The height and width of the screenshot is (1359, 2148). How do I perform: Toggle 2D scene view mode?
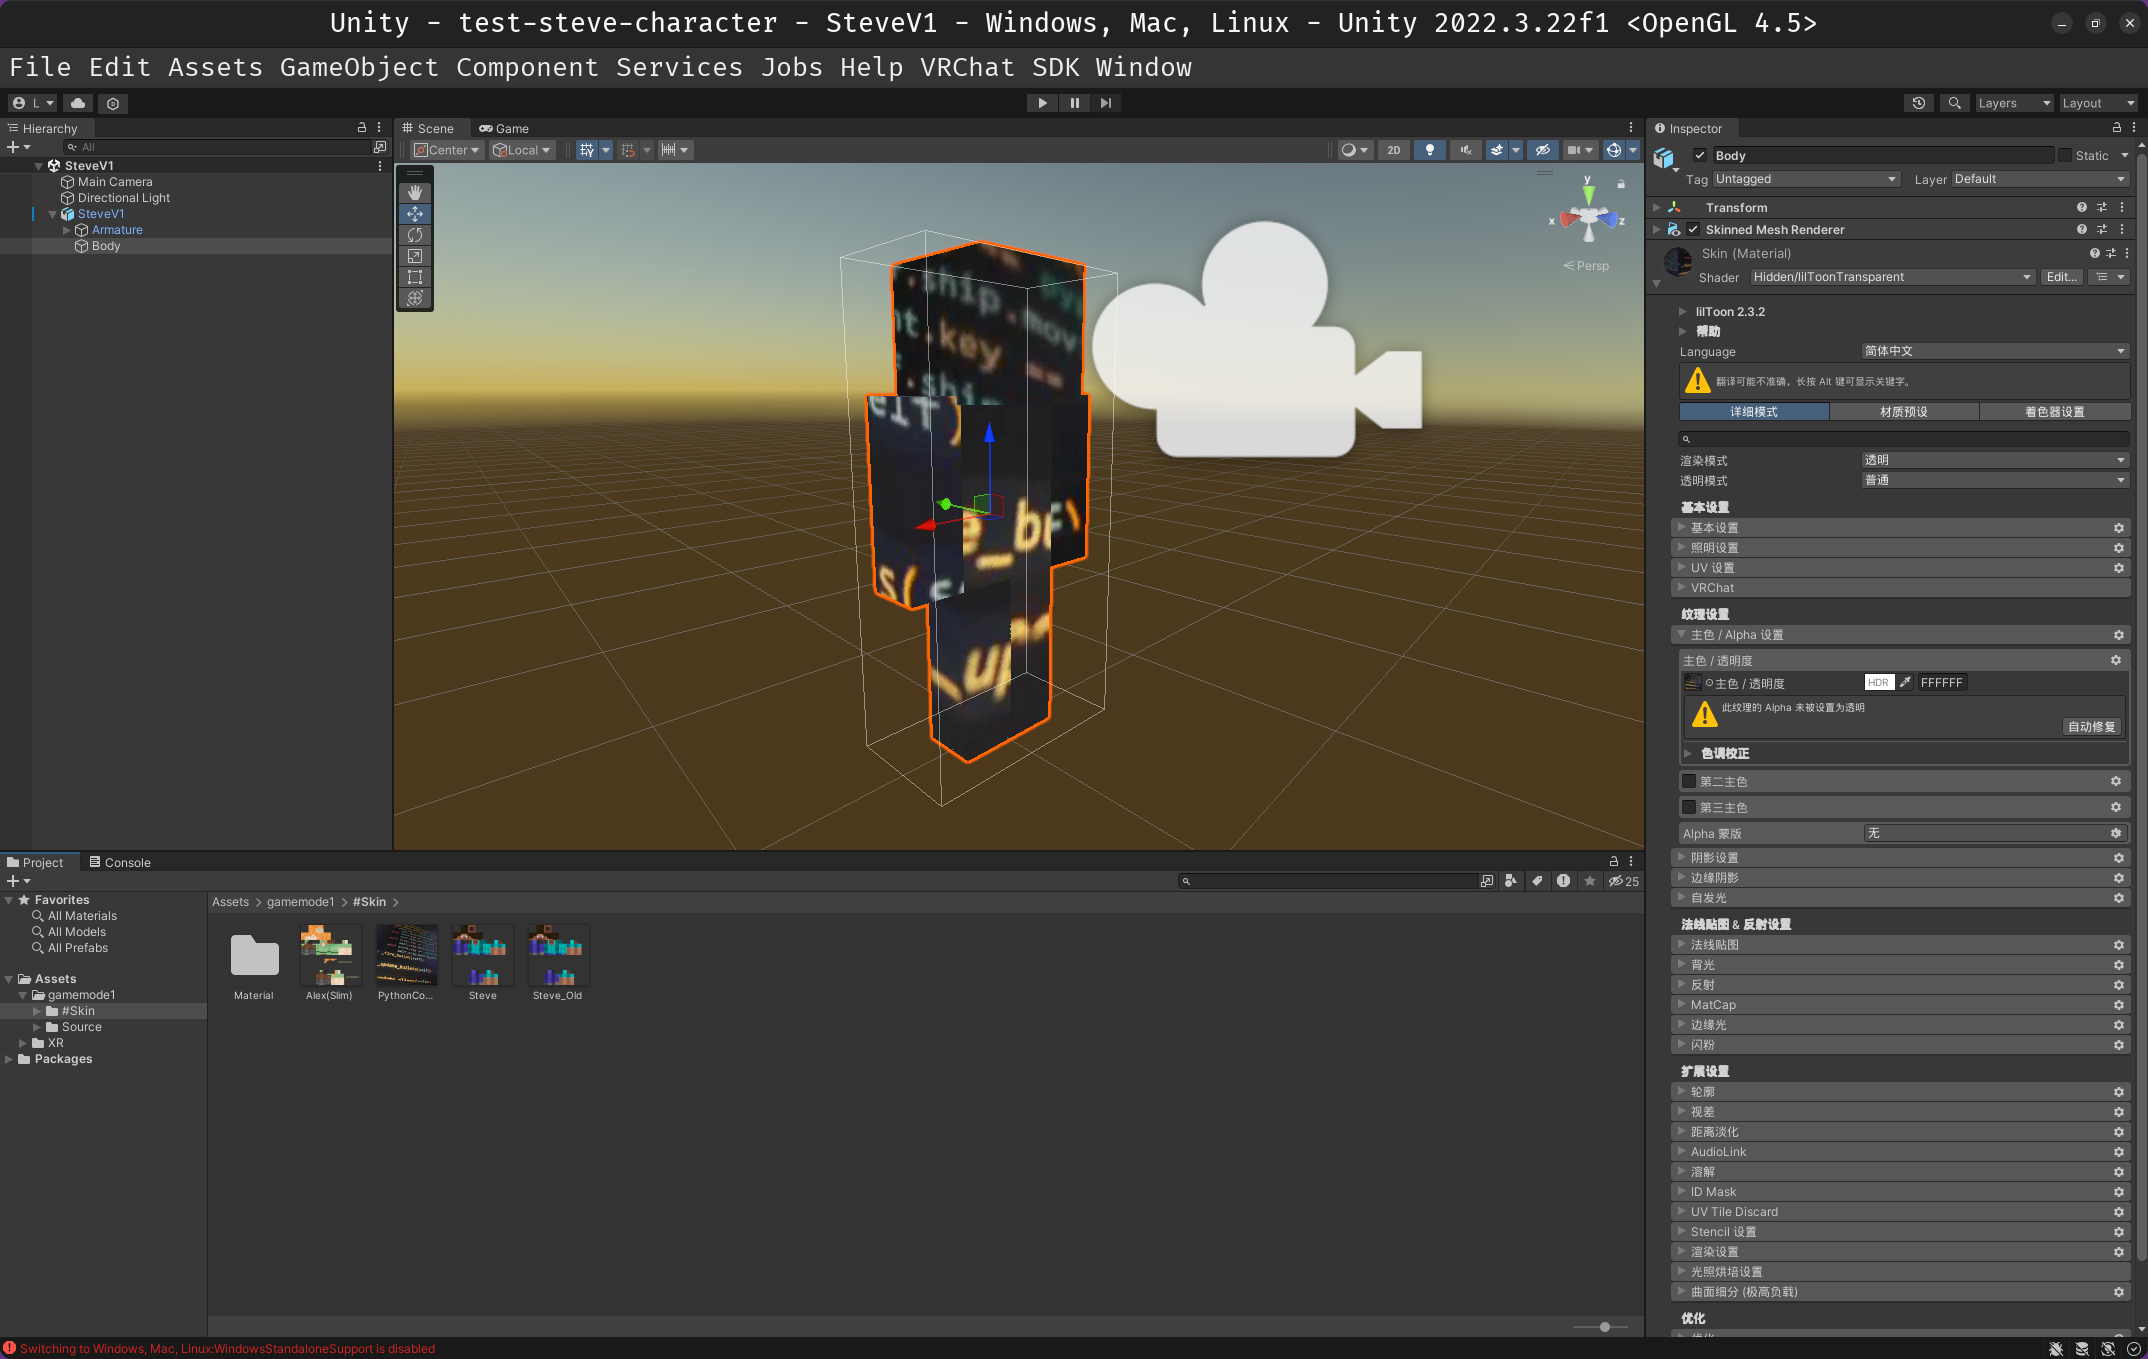tap(1393, 150)
